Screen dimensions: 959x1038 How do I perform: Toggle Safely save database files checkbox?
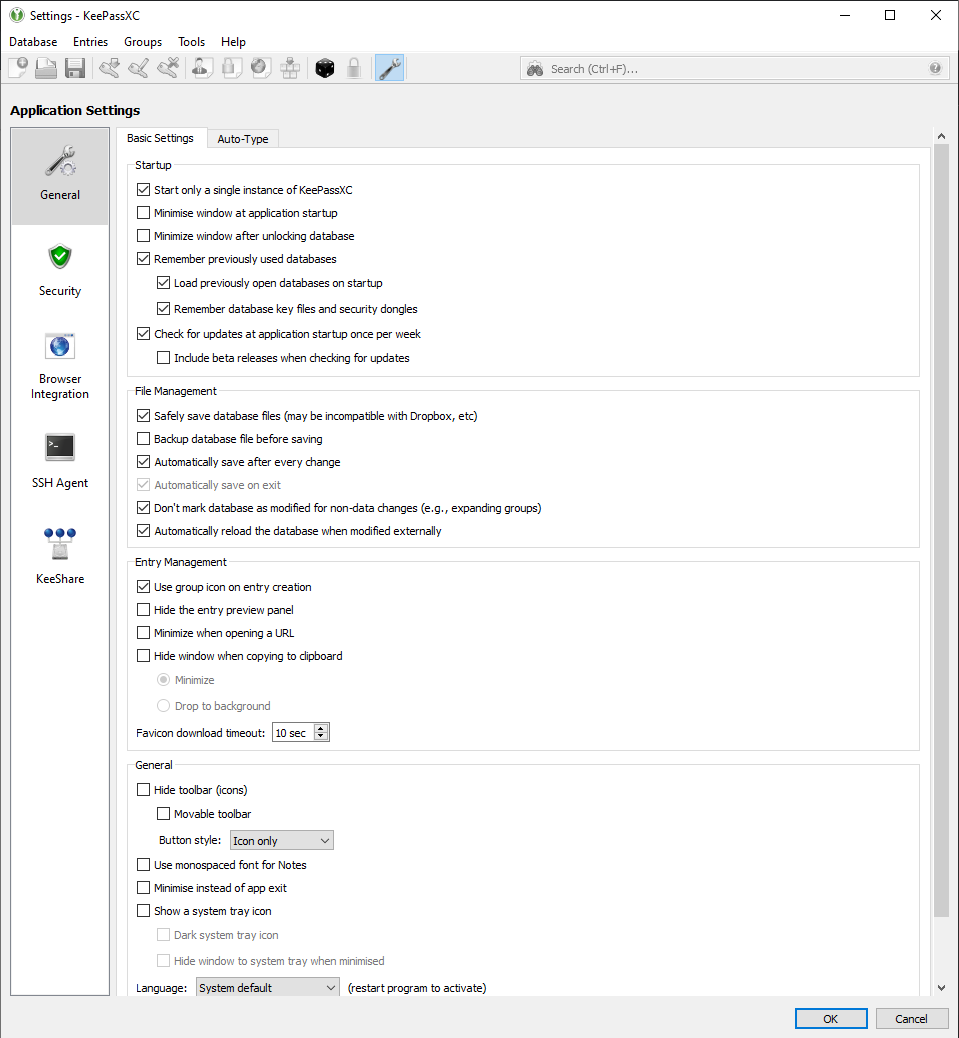pyautogui.click(x=144, y=416)
